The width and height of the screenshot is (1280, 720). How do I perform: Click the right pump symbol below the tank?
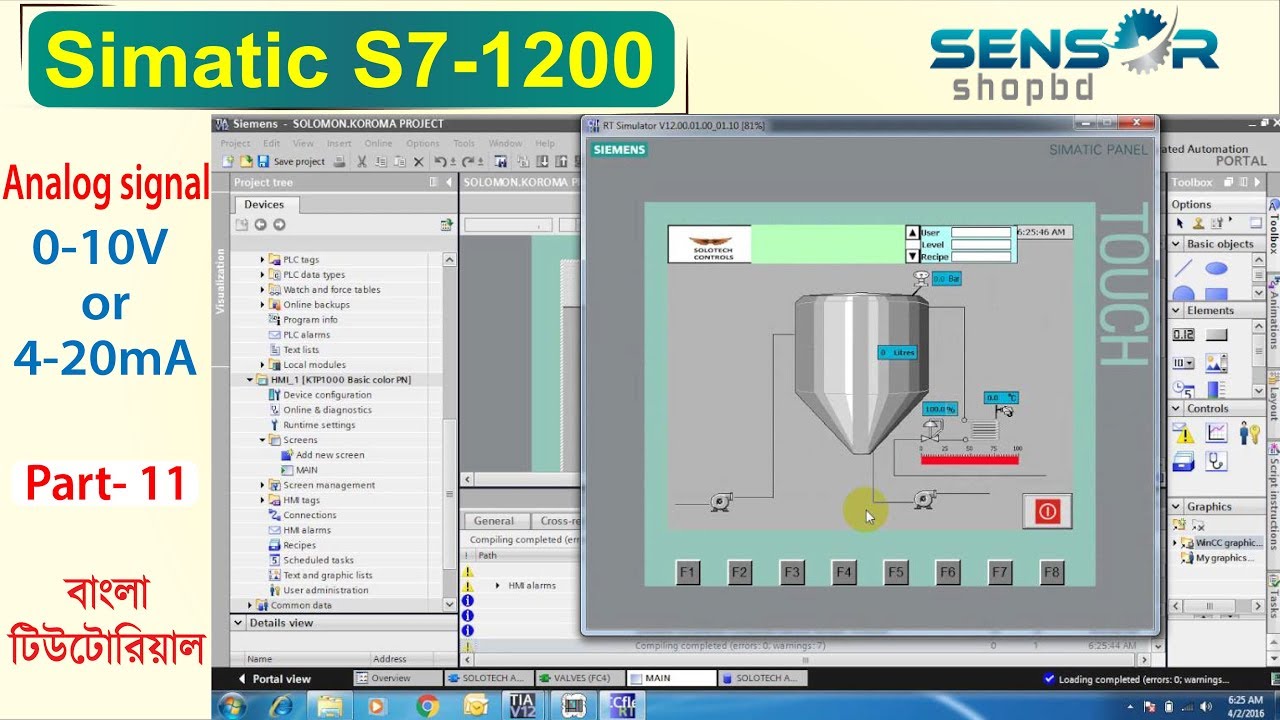tap(926, 497)
